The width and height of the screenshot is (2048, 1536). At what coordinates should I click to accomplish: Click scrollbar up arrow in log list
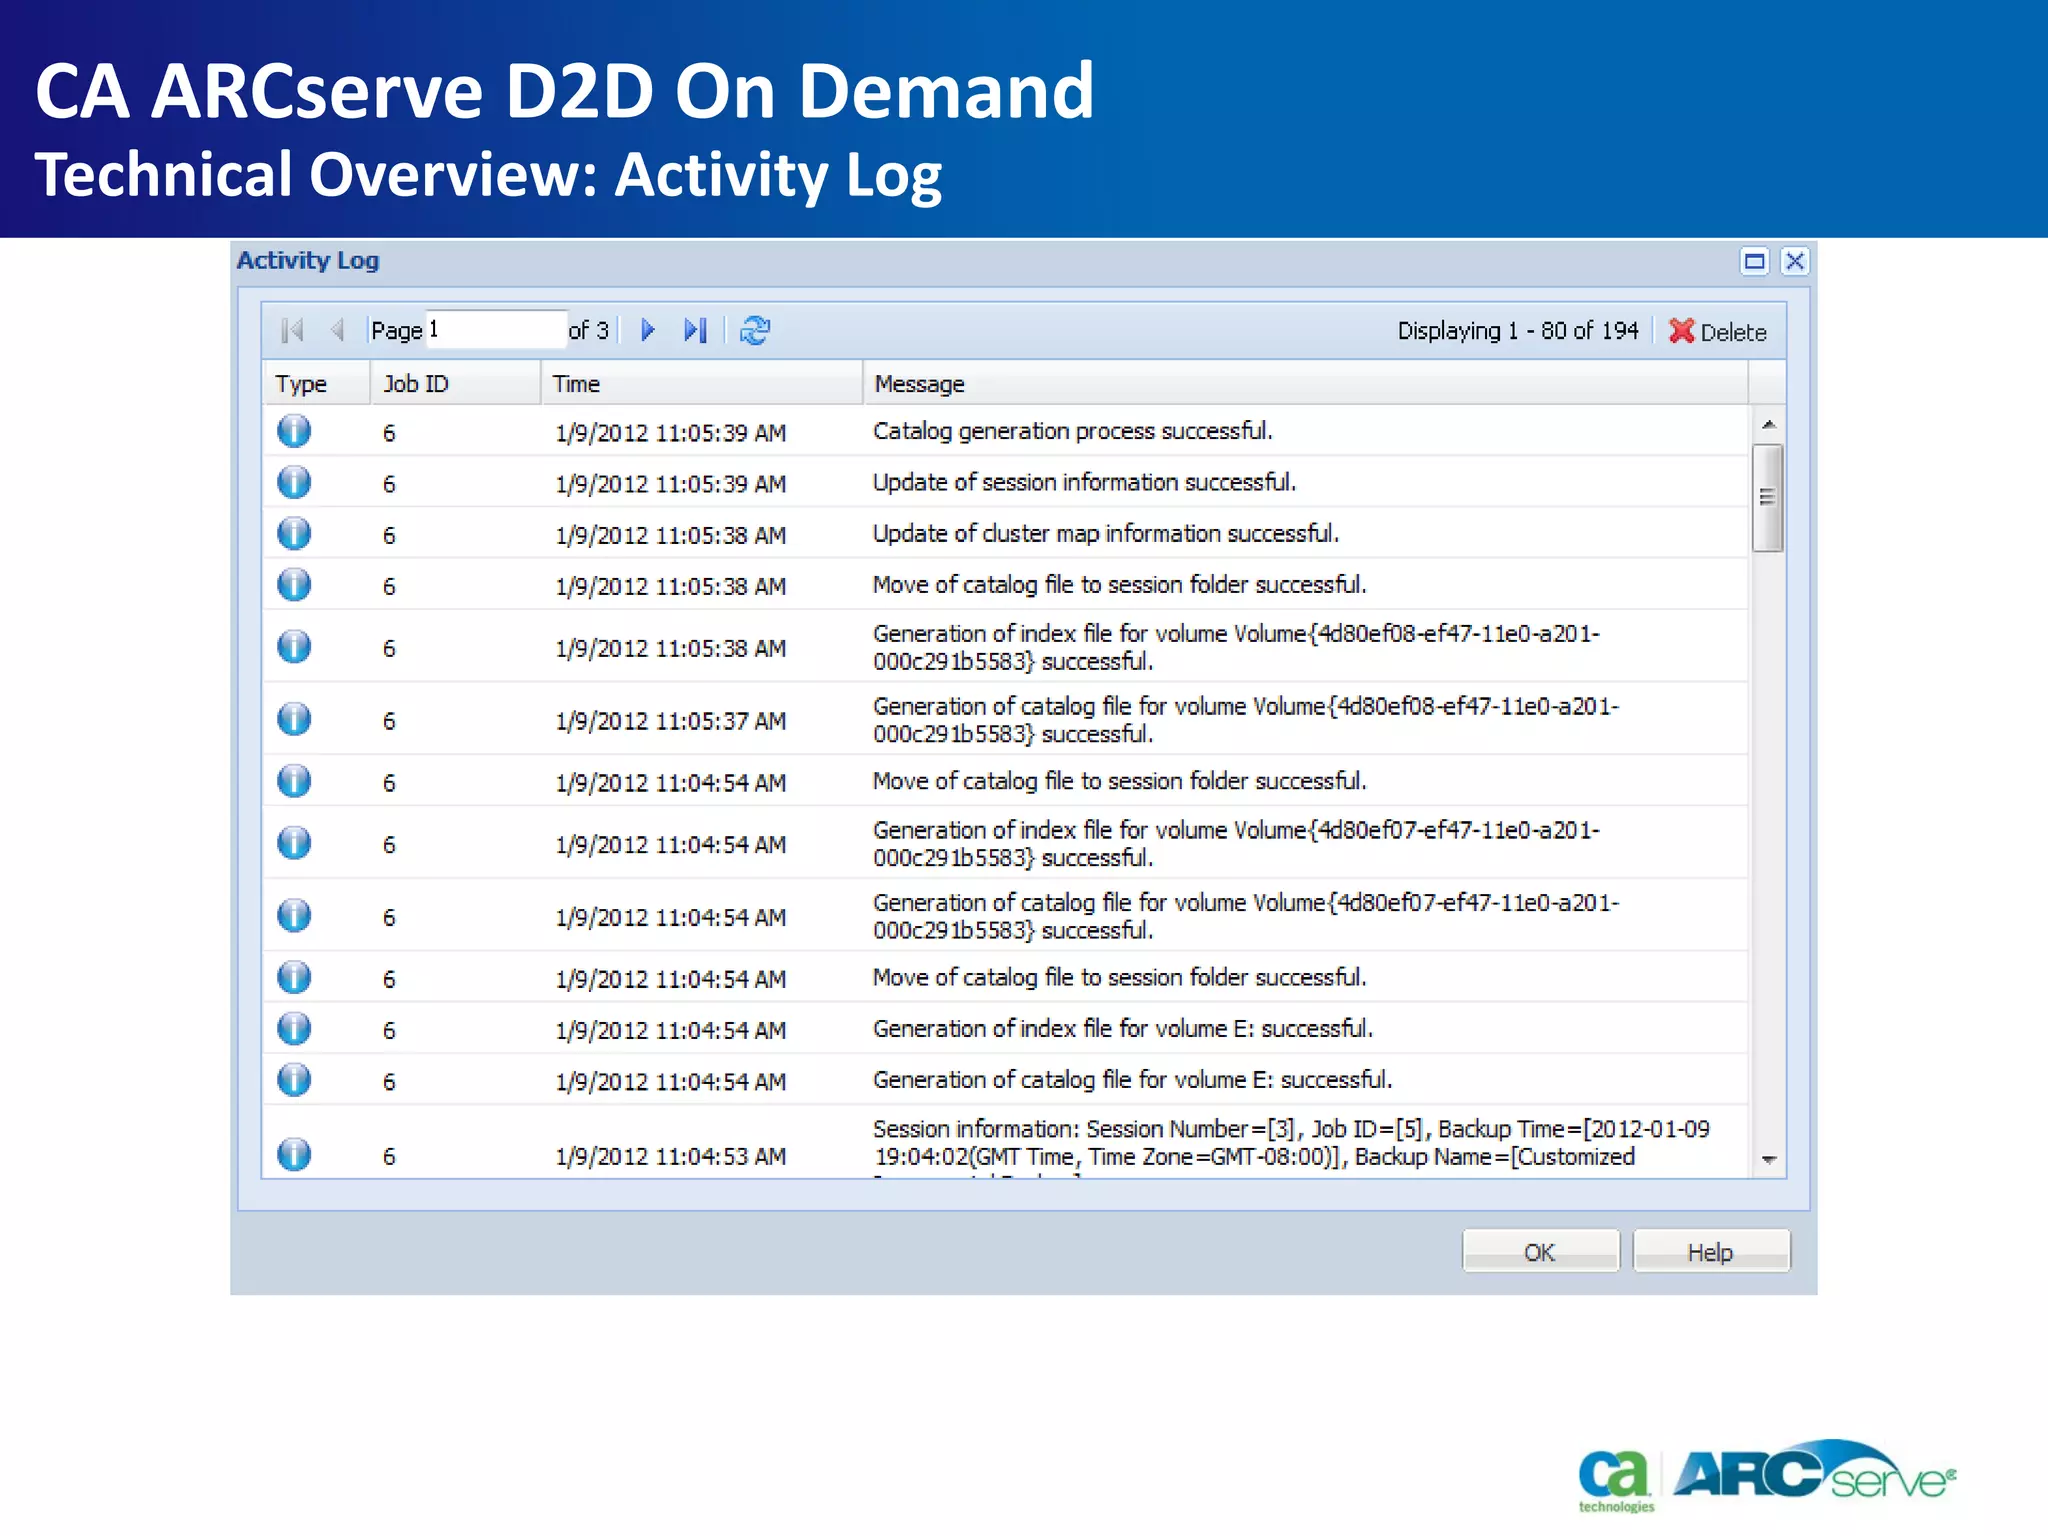[x=1768, y=425]
